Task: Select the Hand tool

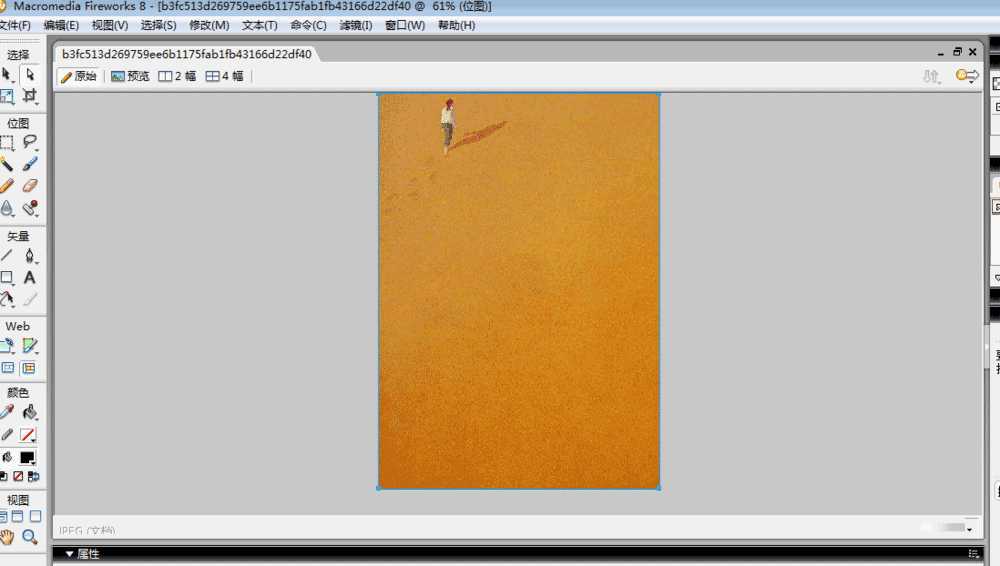Action: [8, 537]
